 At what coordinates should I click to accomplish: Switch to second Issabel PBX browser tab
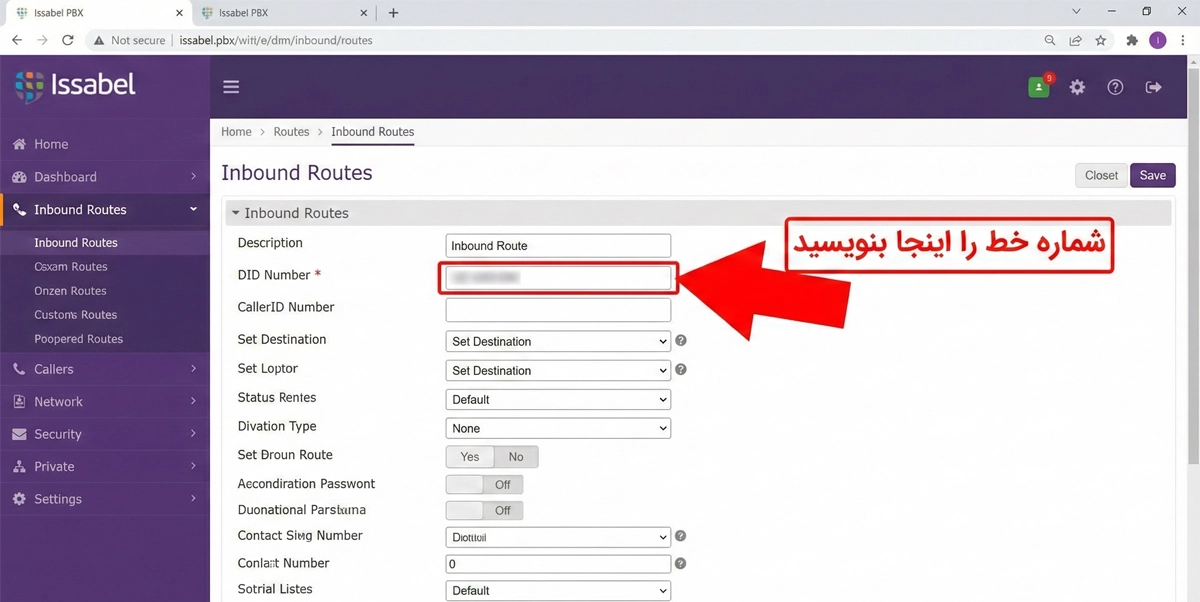[285, 13]
